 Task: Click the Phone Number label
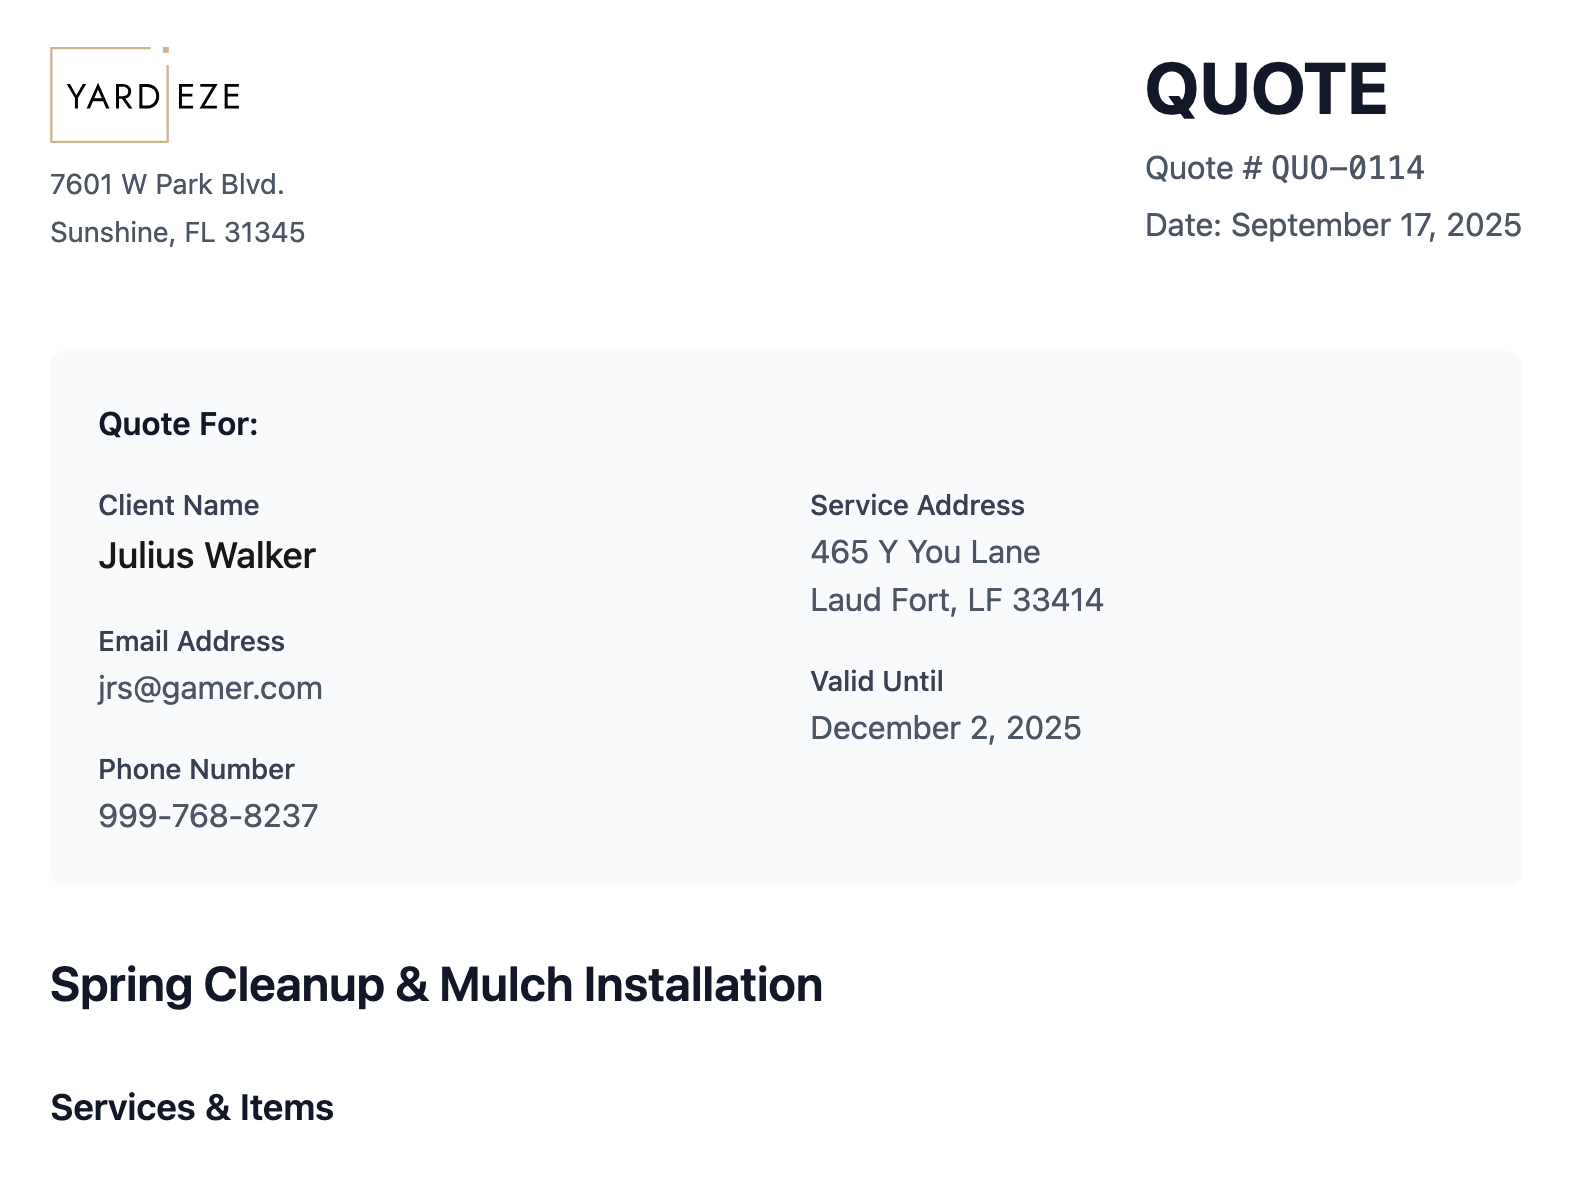(196, 769)
